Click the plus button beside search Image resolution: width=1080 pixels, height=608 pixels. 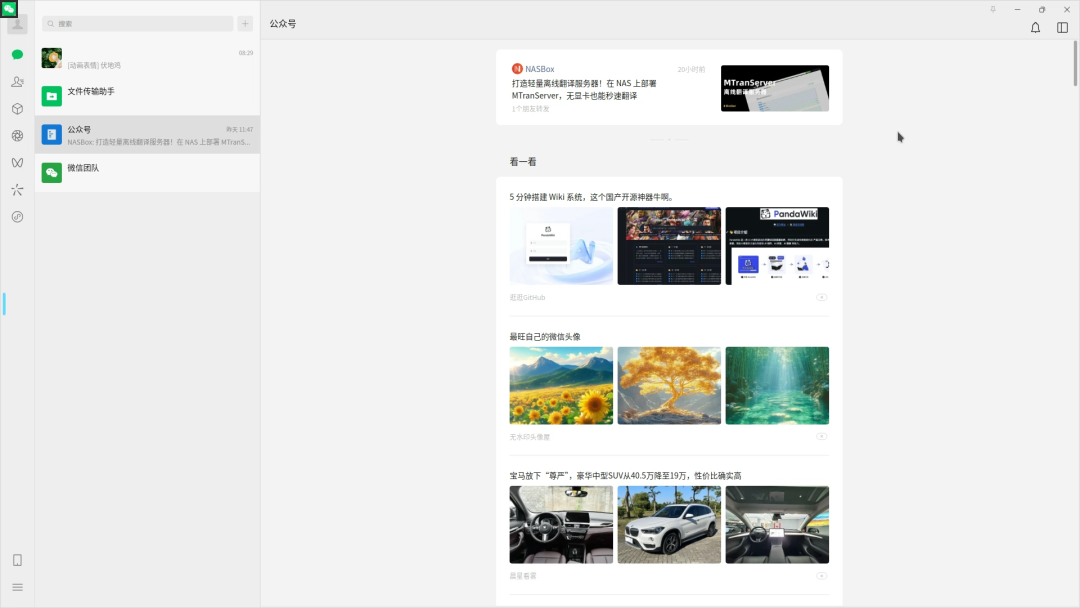pos(245,23)
